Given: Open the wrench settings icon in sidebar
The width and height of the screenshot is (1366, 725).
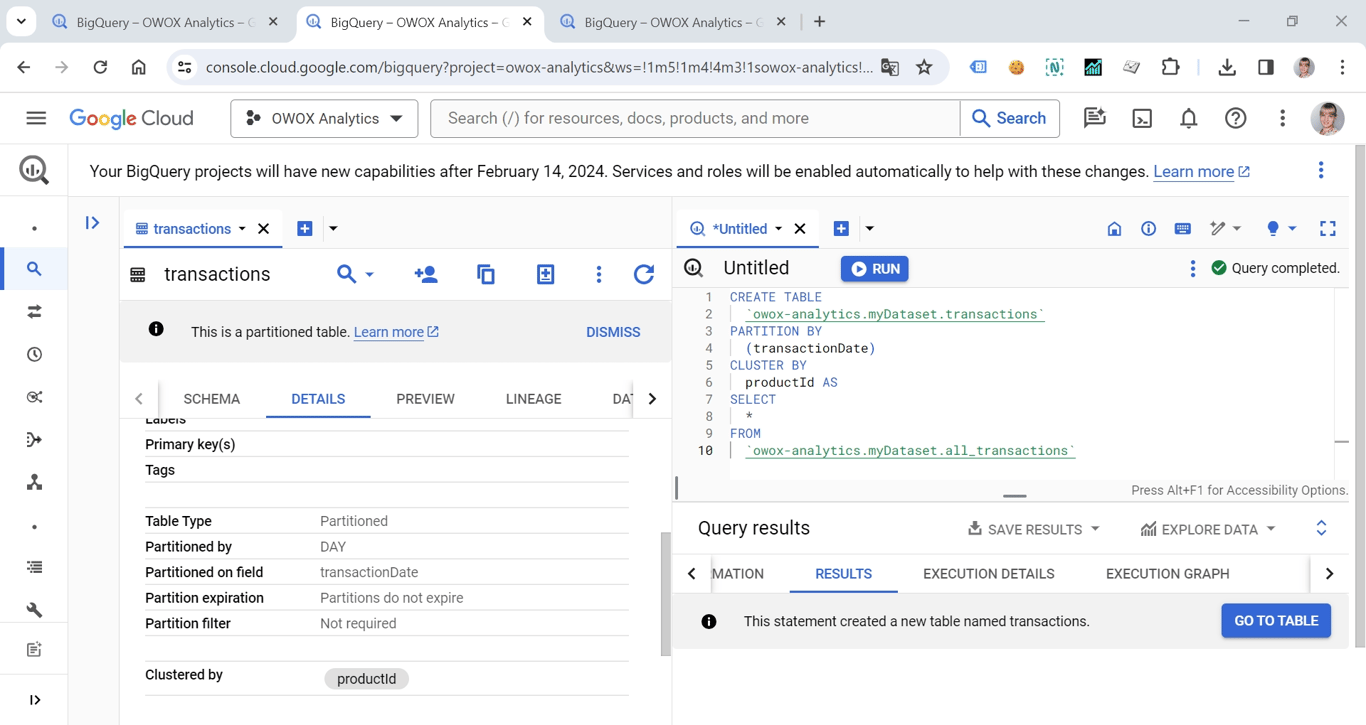Looking at the screenshot, I should coord(34,609).
